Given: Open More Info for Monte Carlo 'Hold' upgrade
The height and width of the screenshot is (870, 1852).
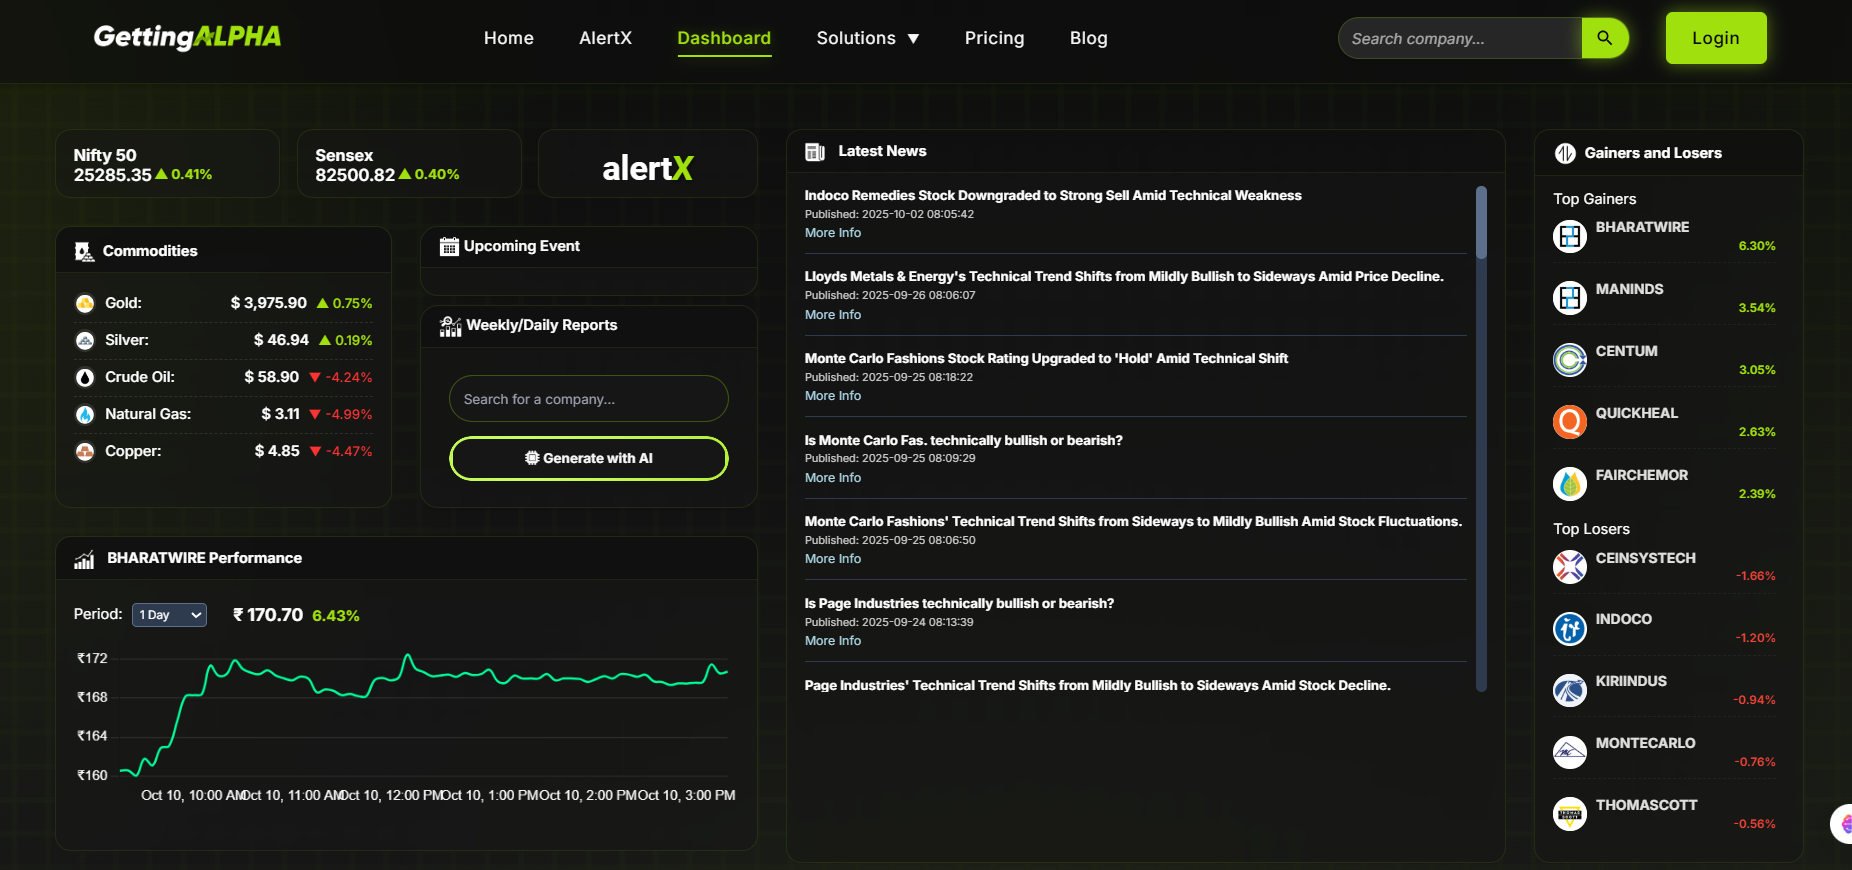Looking at the screenshot, I should tap(833, 396).
